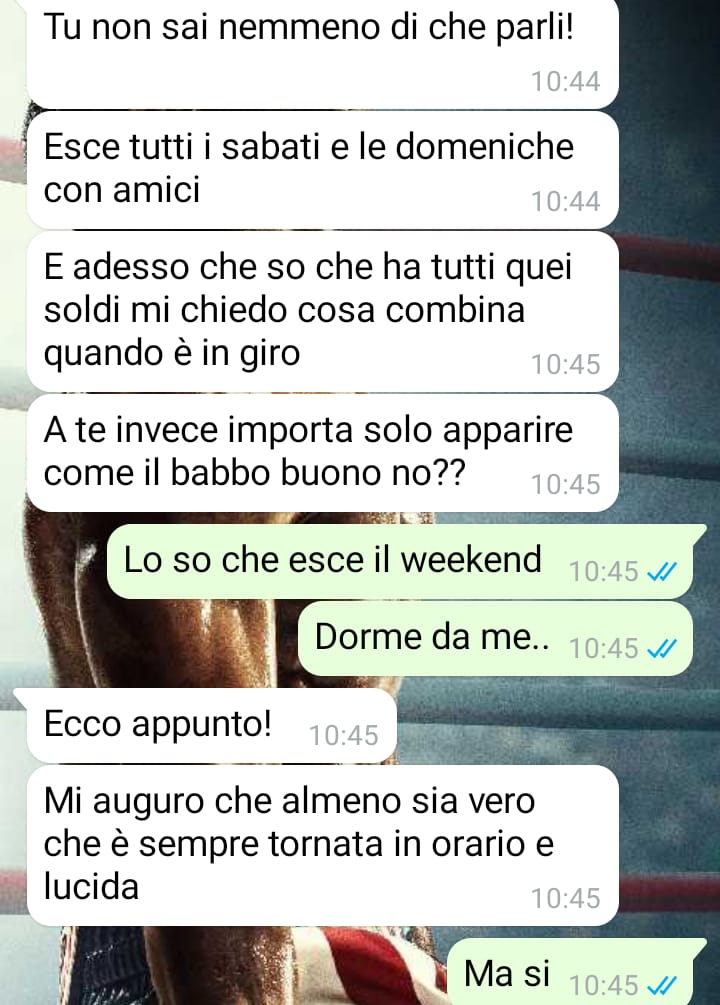Select the 'babbo buono no??' message bubble

(x=322, y=453)
